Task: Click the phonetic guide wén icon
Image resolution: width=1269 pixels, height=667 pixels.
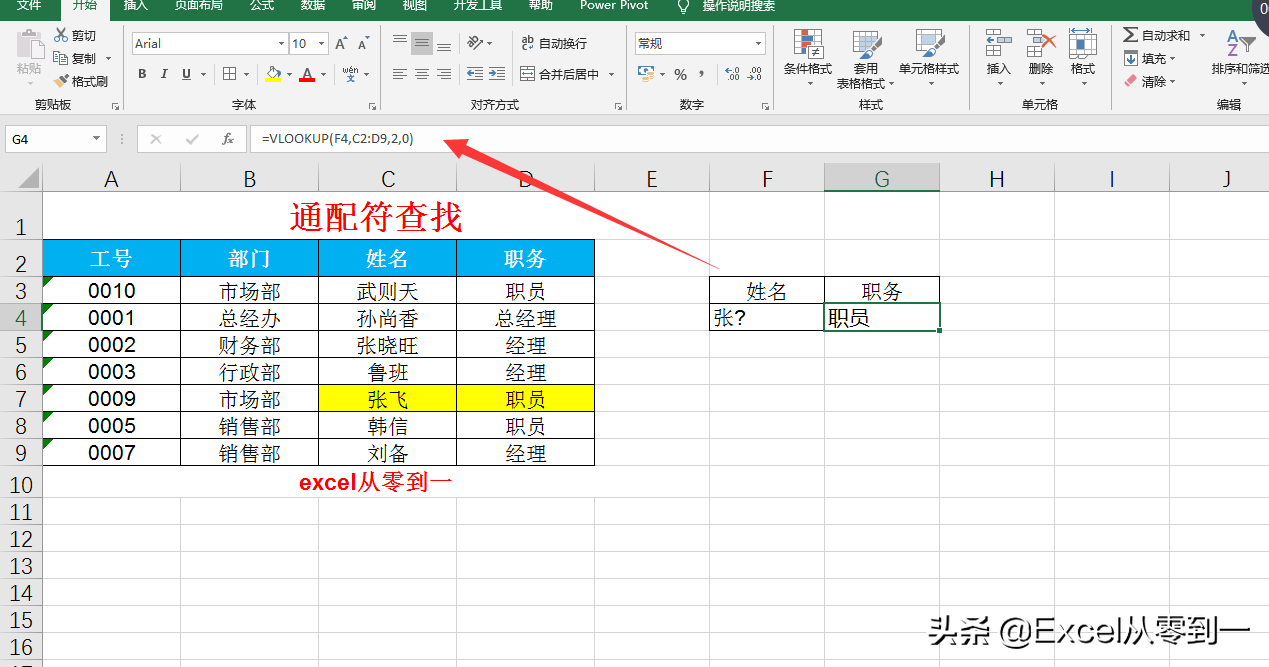Action: tap(350, 74)
